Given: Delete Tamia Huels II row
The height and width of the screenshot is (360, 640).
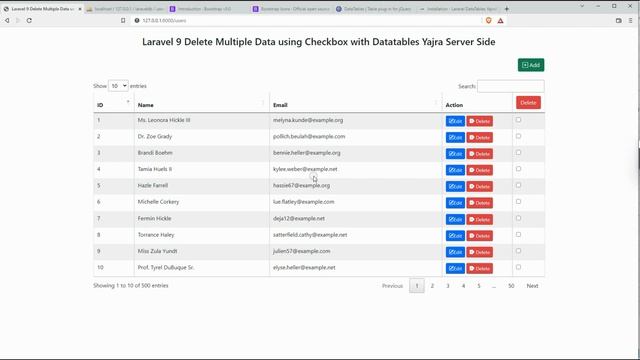Looking at the screenshot, I should tap(480, 170).
